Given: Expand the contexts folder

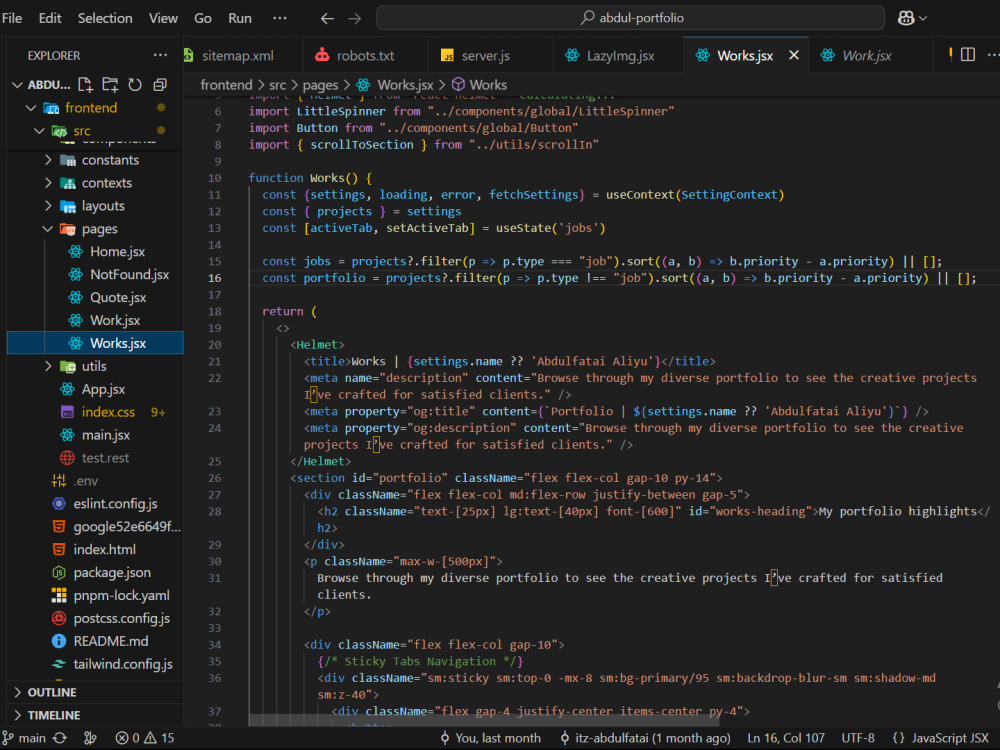Looking at the screenshot, I should (x=48, y=182).
